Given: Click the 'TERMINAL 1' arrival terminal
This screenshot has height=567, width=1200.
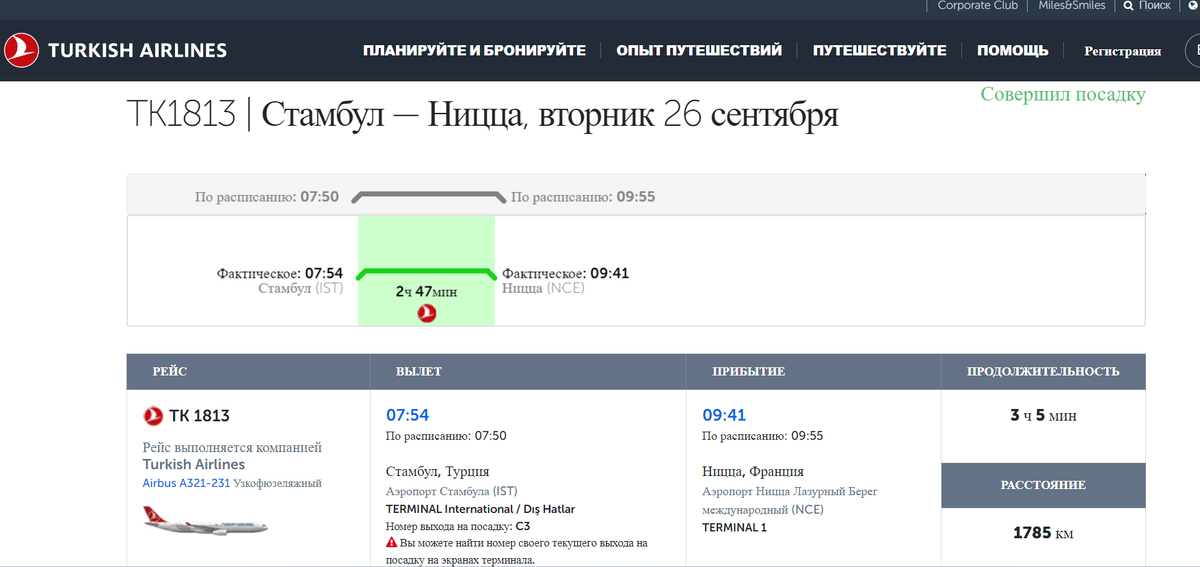Looking at the screenshot, I should tap(734, 527).
